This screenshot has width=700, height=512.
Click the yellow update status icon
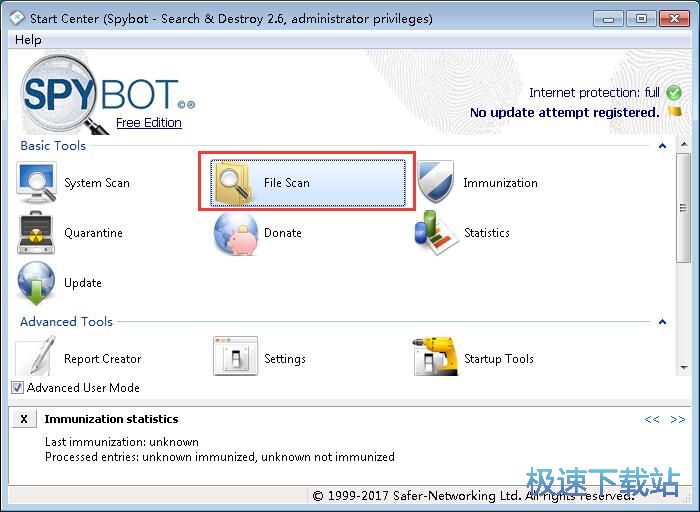[675, 112]
